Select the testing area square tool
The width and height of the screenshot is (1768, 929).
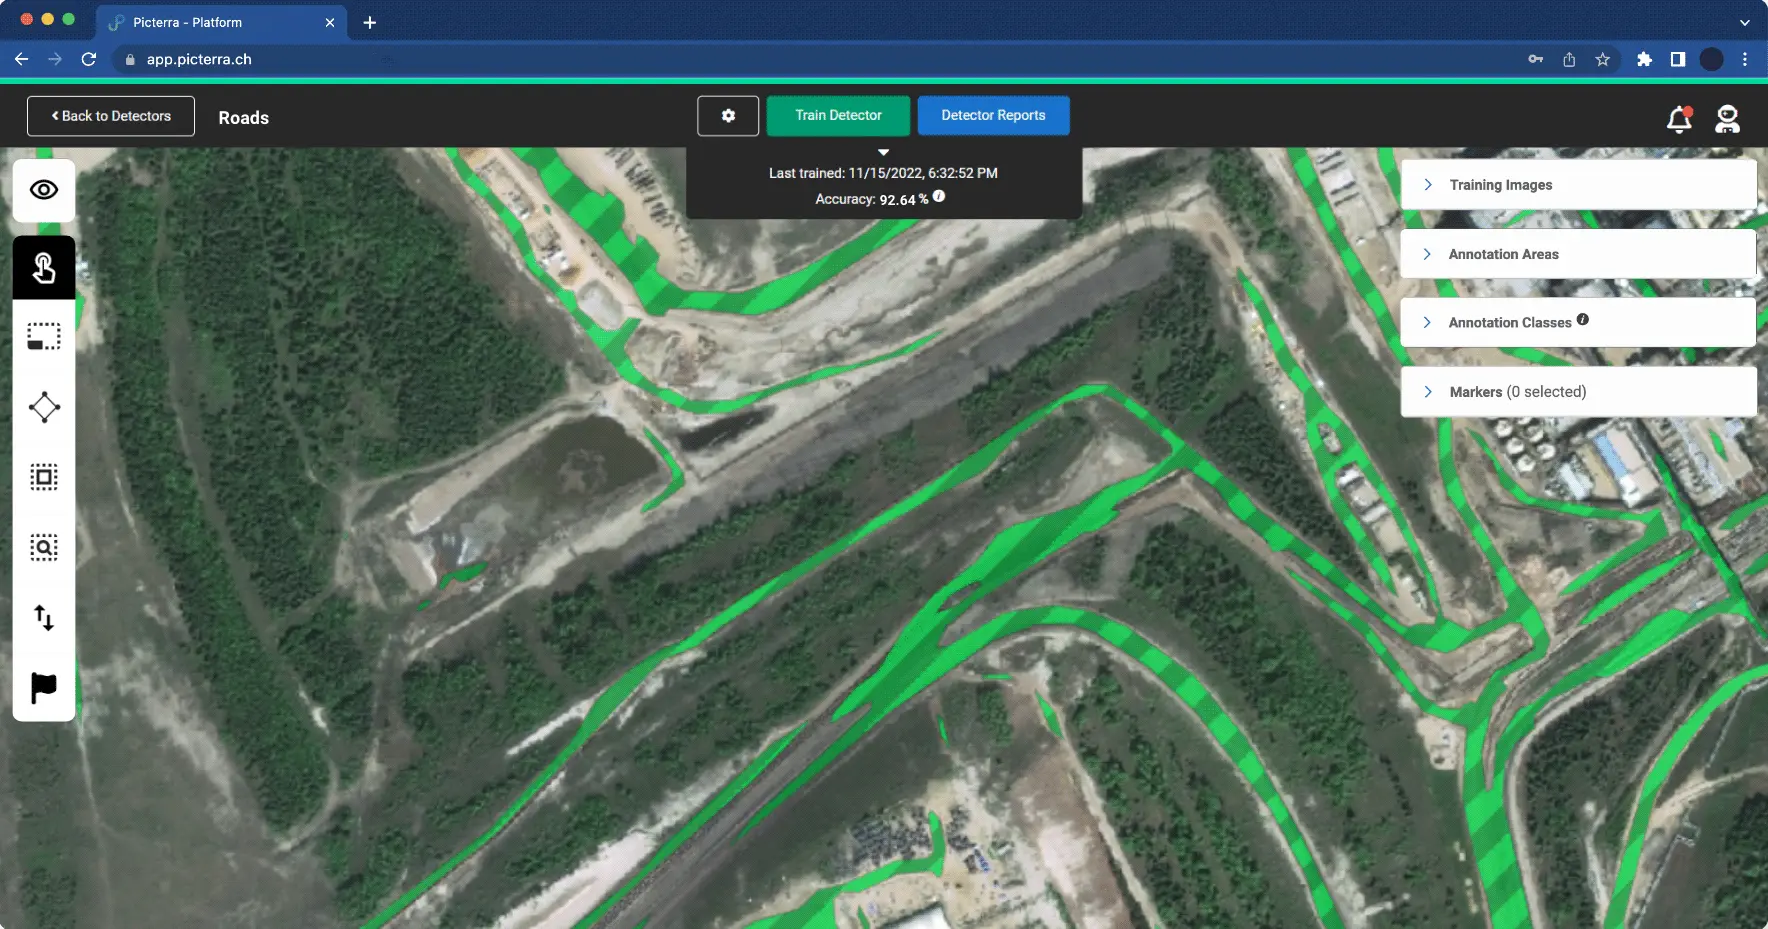[44, 477]
